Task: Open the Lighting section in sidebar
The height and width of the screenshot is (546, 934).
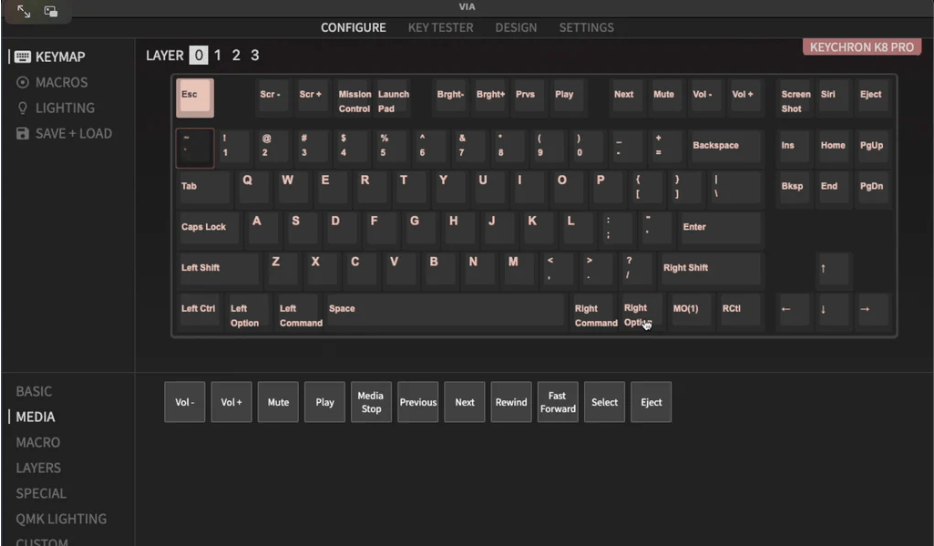Action: coord(55,108)
